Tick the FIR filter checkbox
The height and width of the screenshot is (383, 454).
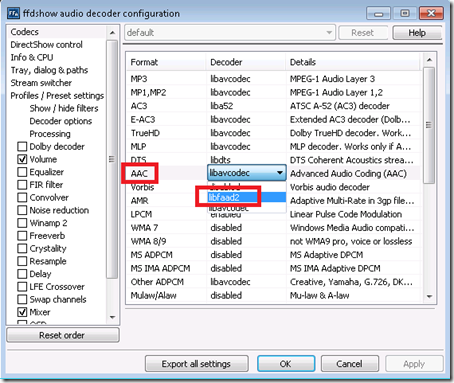coord(22,185)
